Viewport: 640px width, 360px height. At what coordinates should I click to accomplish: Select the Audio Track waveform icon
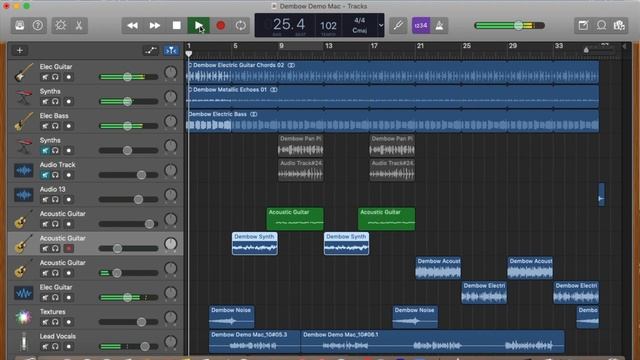pos(24,170)
